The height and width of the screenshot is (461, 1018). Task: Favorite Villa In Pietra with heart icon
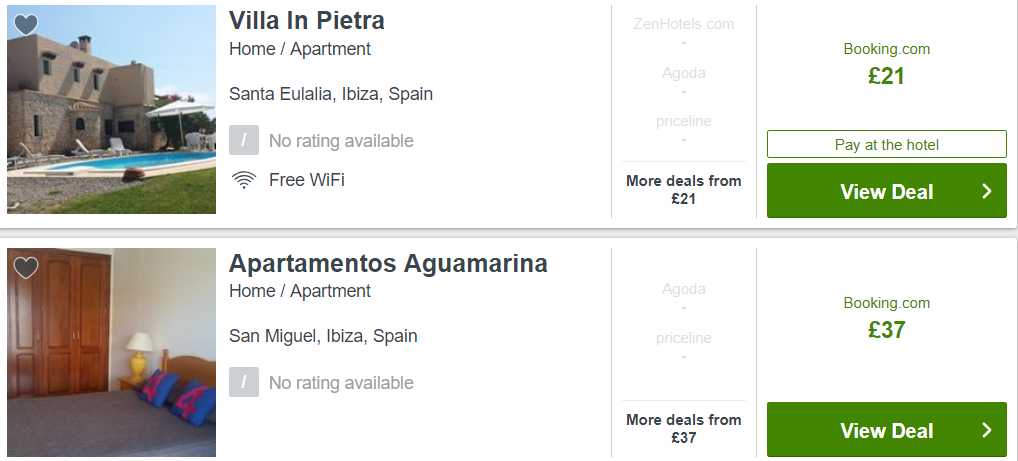(26, 25)
